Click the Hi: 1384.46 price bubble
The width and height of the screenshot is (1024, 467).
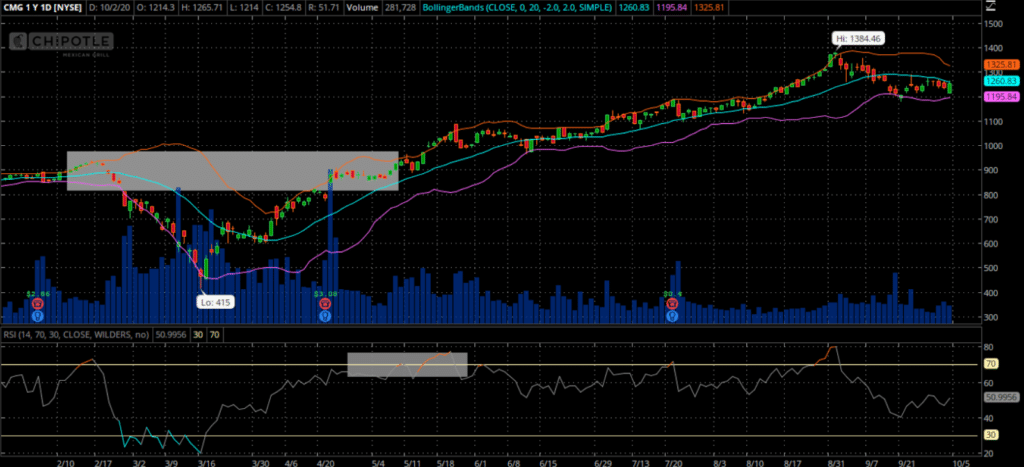coord(859,39)
